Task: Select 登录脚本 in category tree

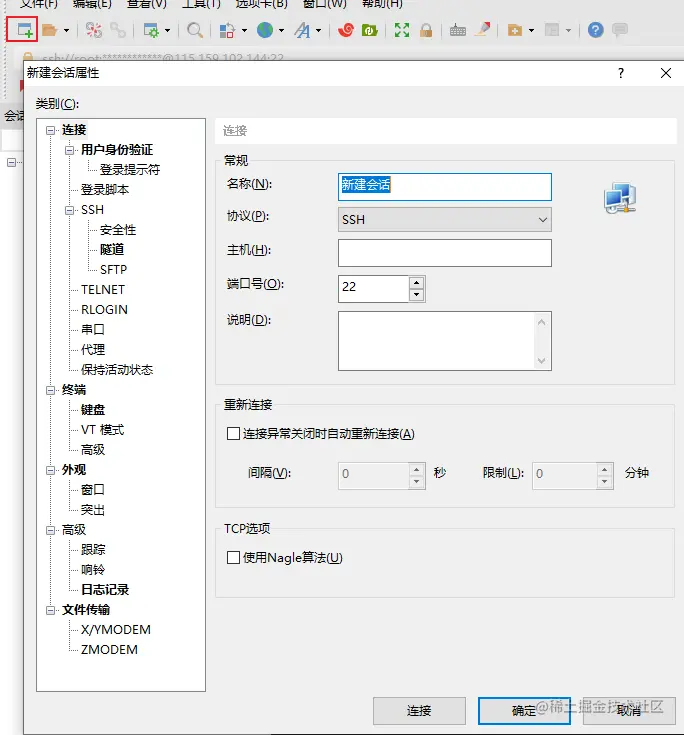Action: pyautogui.click(x=105, y=190)
